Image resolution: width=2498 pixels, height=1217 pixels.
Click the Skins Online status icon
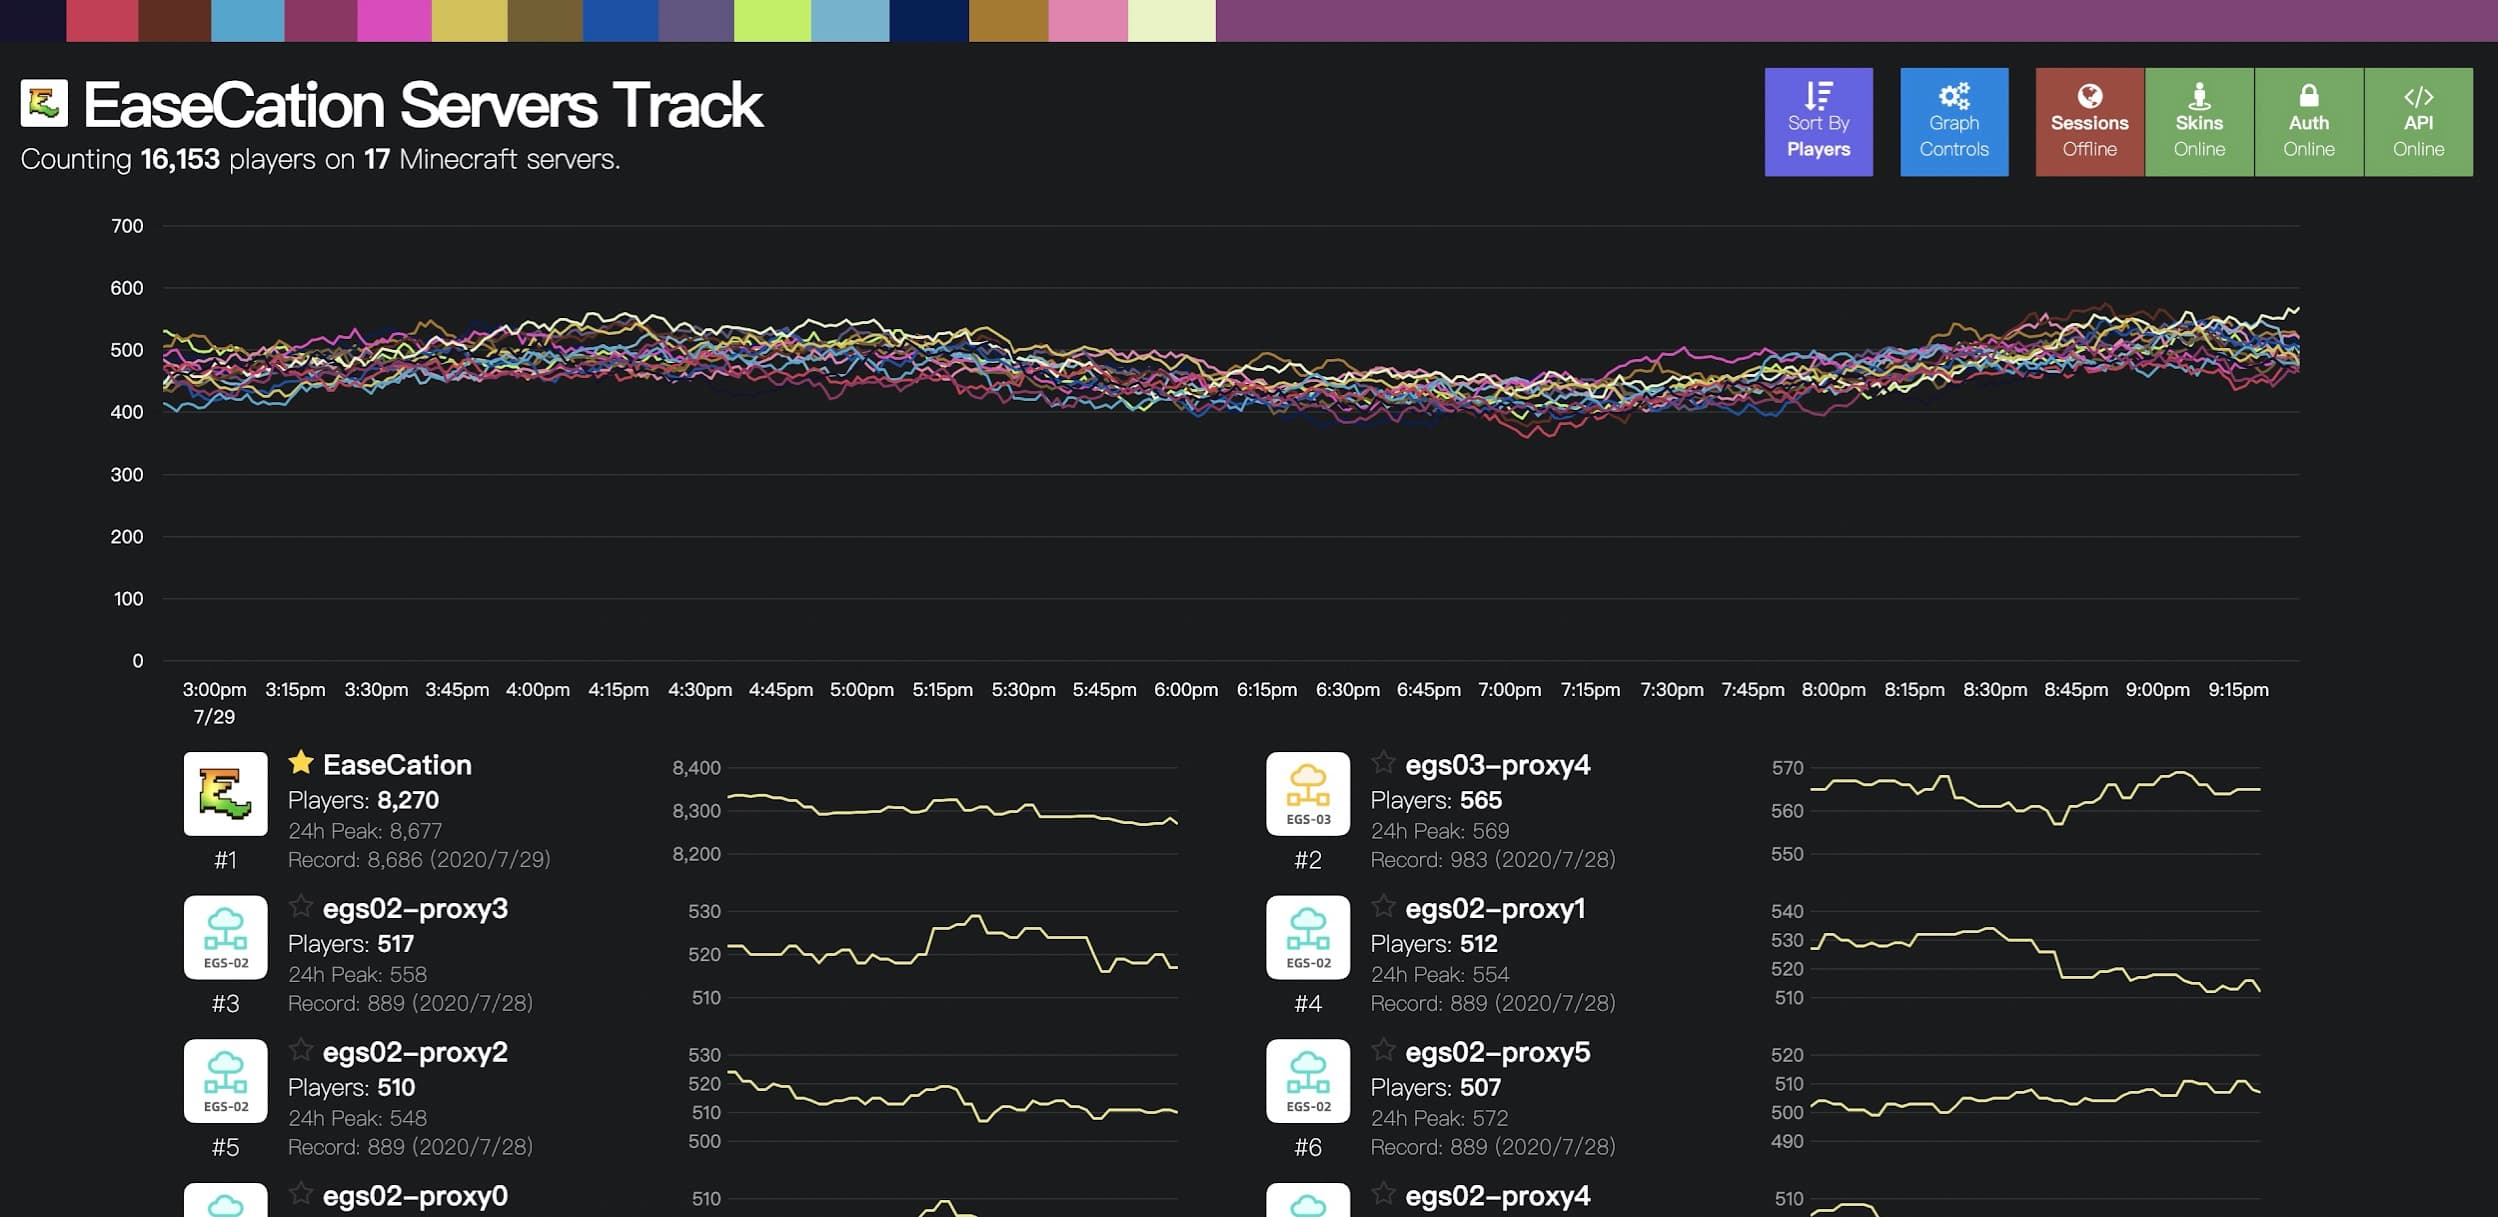pyautogui.click(x=2198, y=97)
